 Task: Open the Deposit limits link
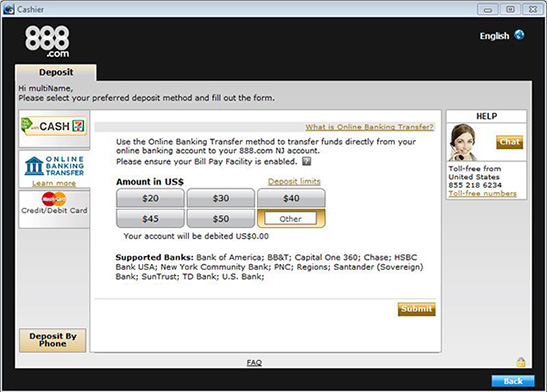[x=294, y=181]
